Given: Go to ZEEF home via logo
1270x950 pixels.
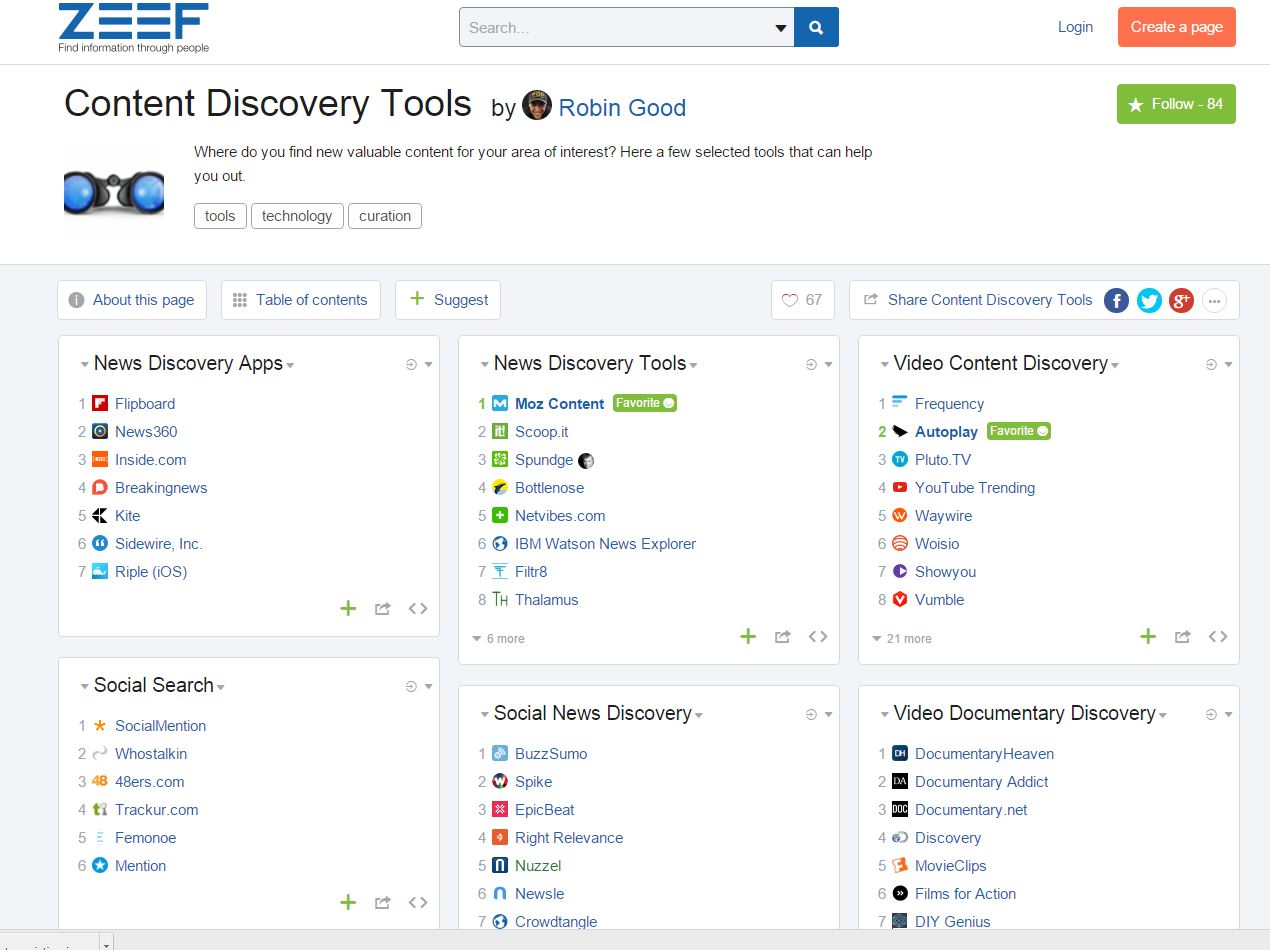Looking at the screenshot, I should tap(134, 27).
